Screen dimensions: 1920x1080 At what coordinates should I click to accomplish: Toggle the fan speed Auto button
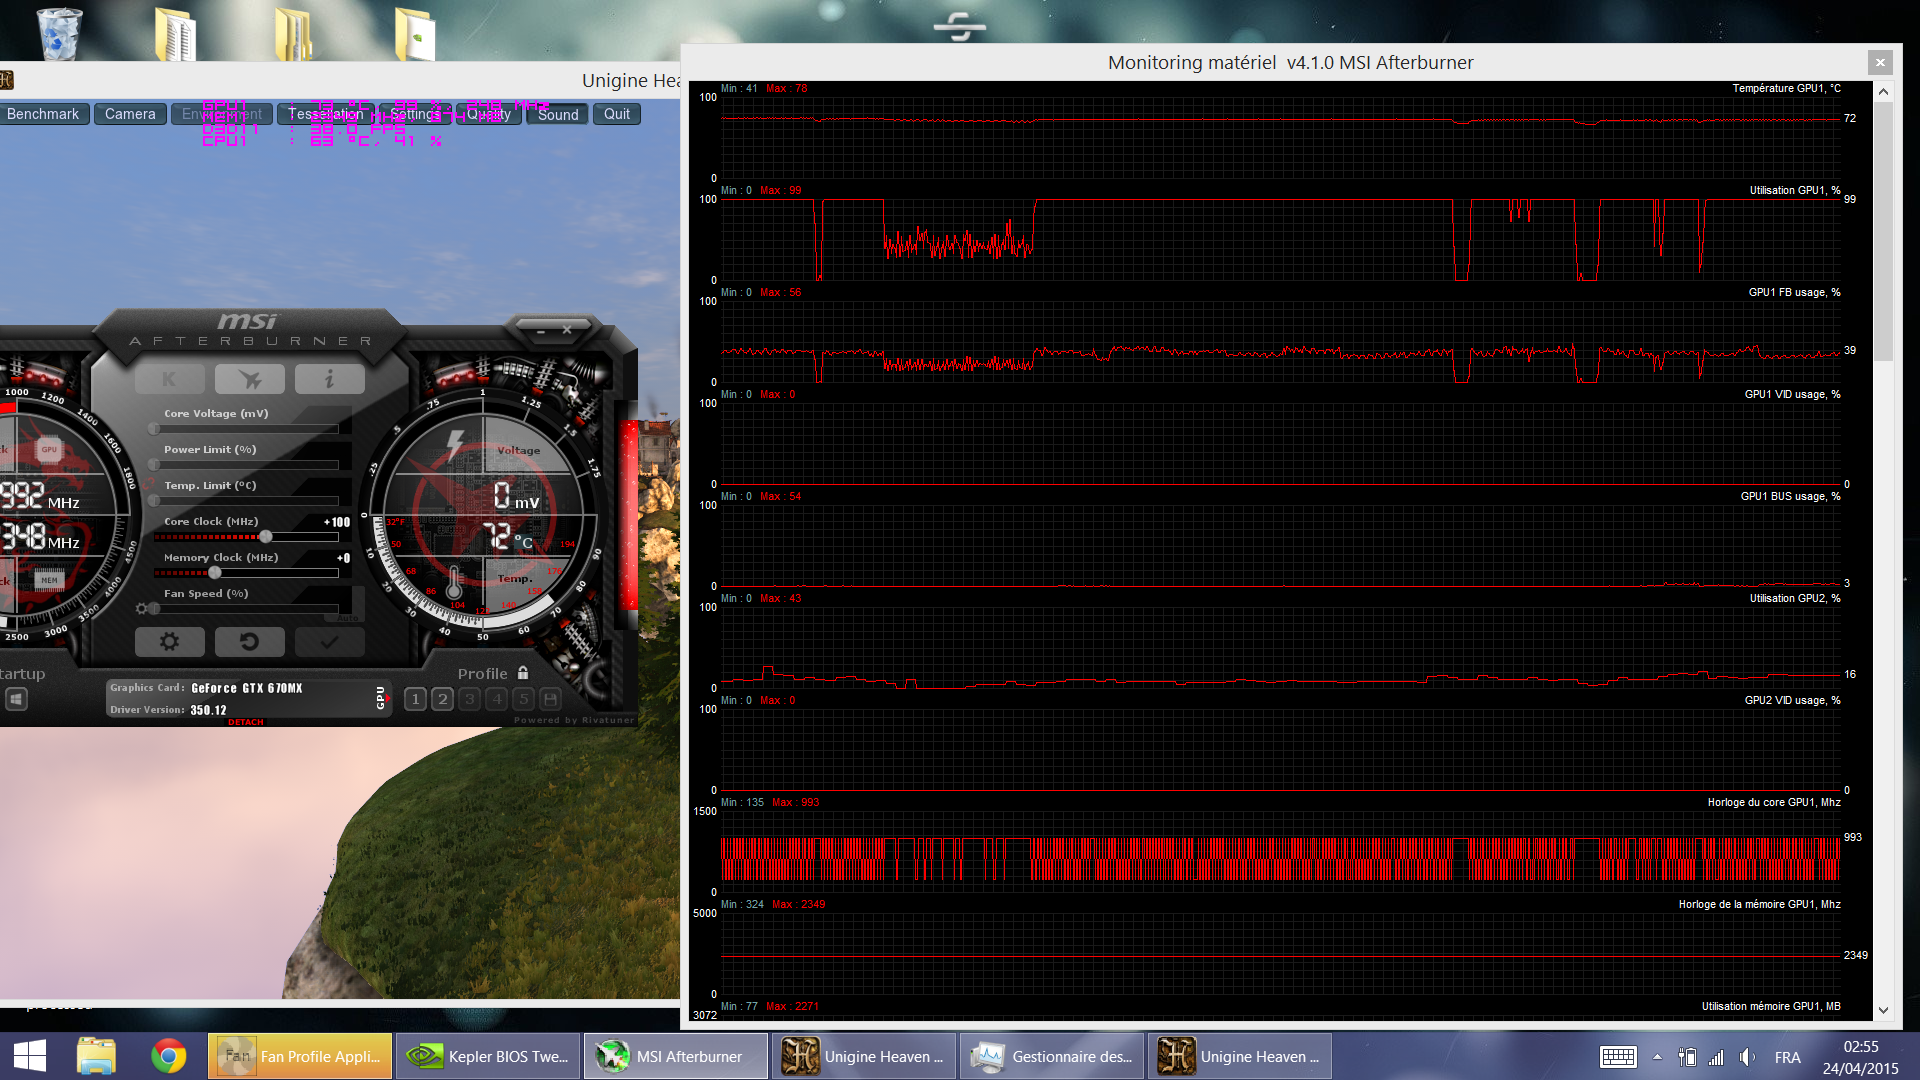click(x=347, y=618)
